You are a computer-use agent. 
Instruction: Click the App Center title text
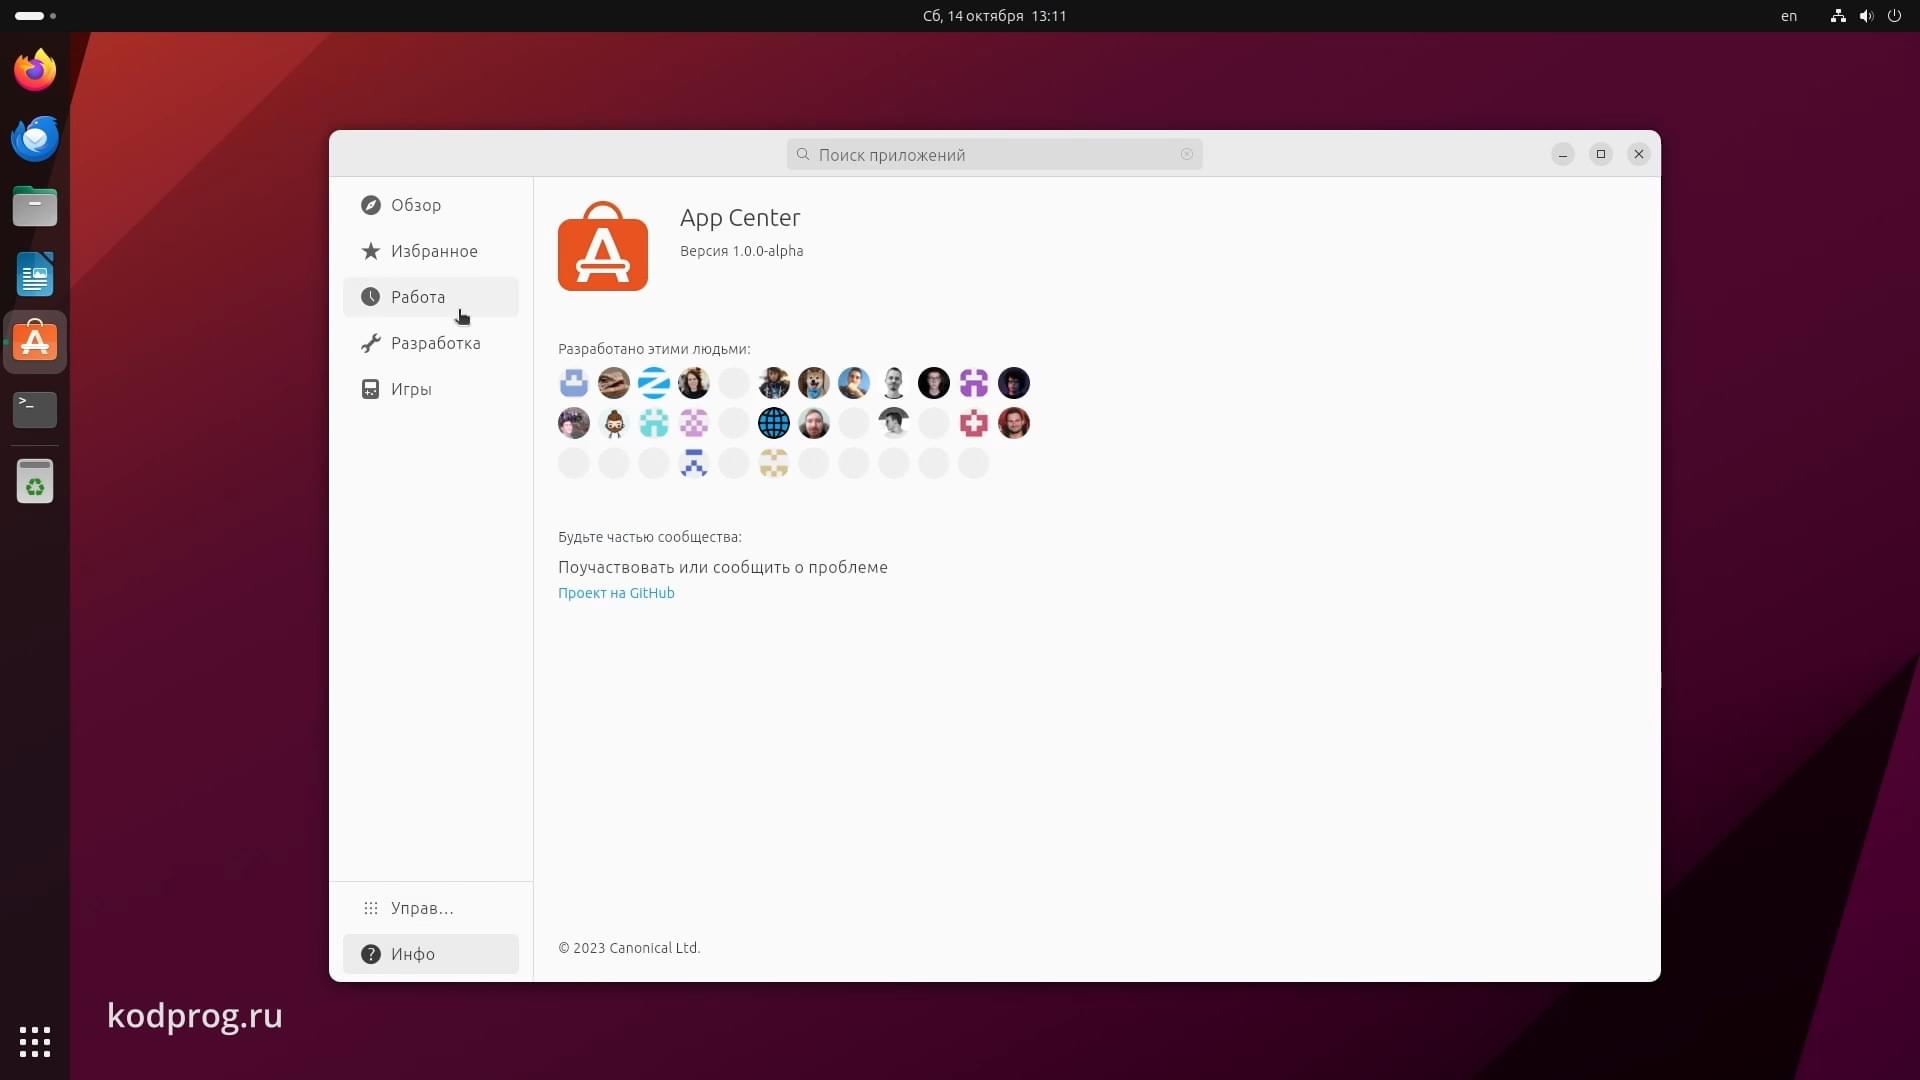tap(740, 218)
